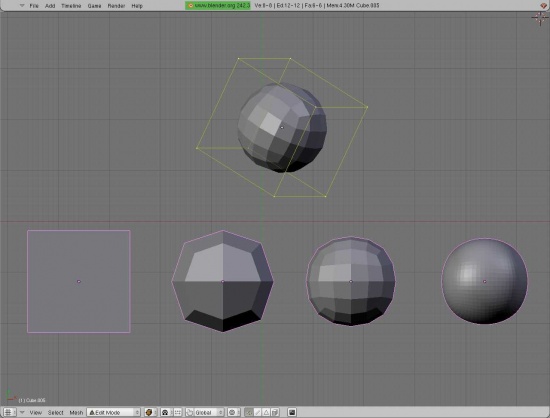Open the Mesh menu in 3D header
The image size is (550, 418).
tap(76, 412)
